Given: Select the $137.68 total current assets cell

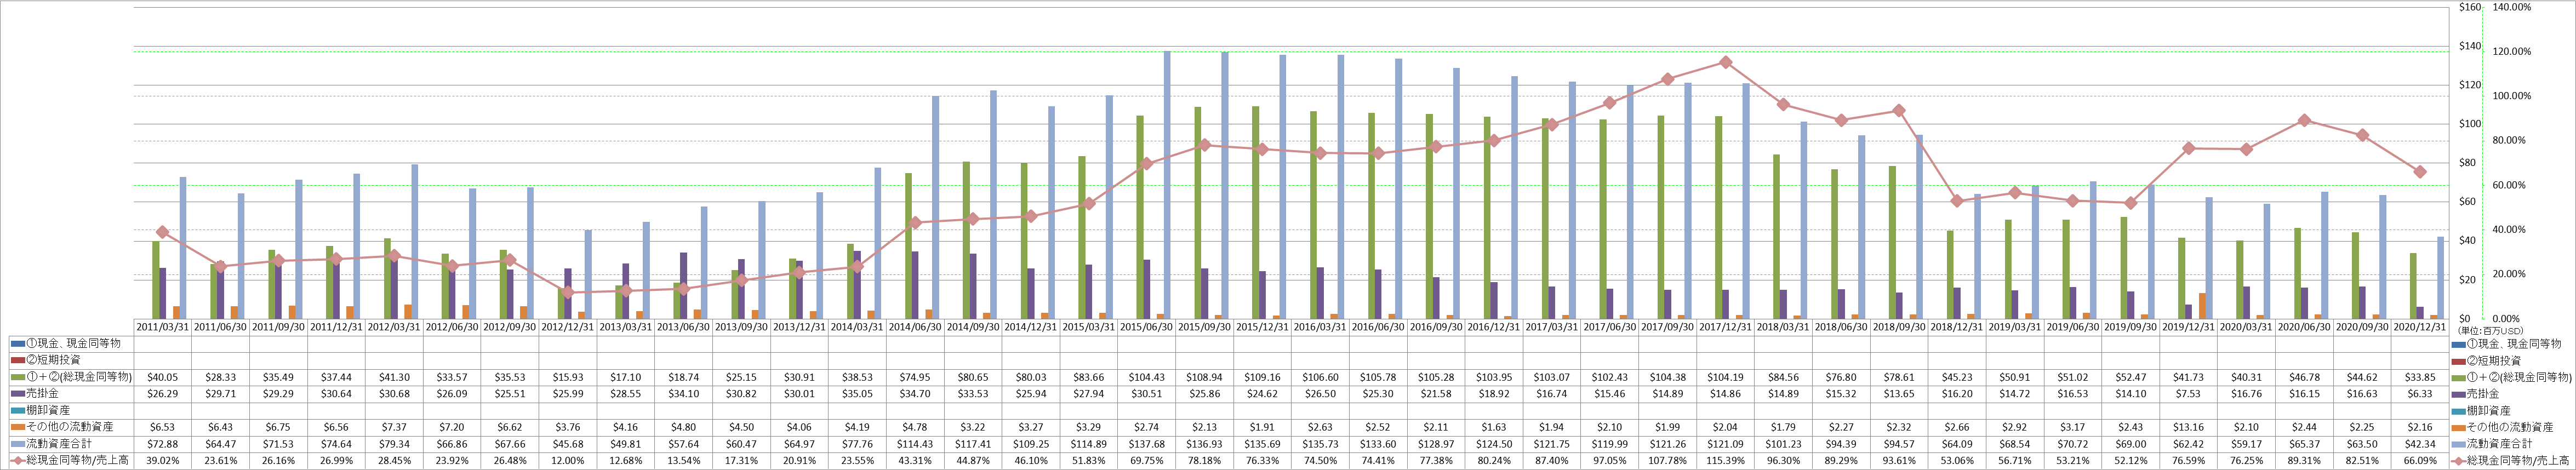Looking at the screenshot, I should point(1146,443).
